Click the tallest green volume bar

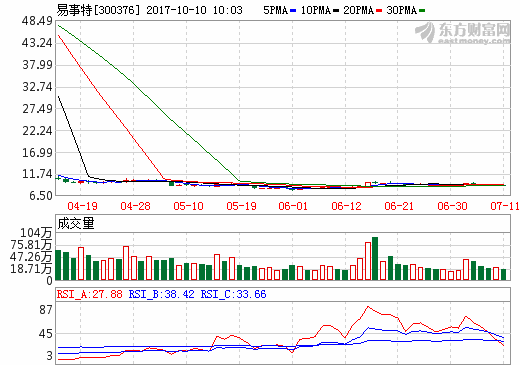click(x=375, y=258)
